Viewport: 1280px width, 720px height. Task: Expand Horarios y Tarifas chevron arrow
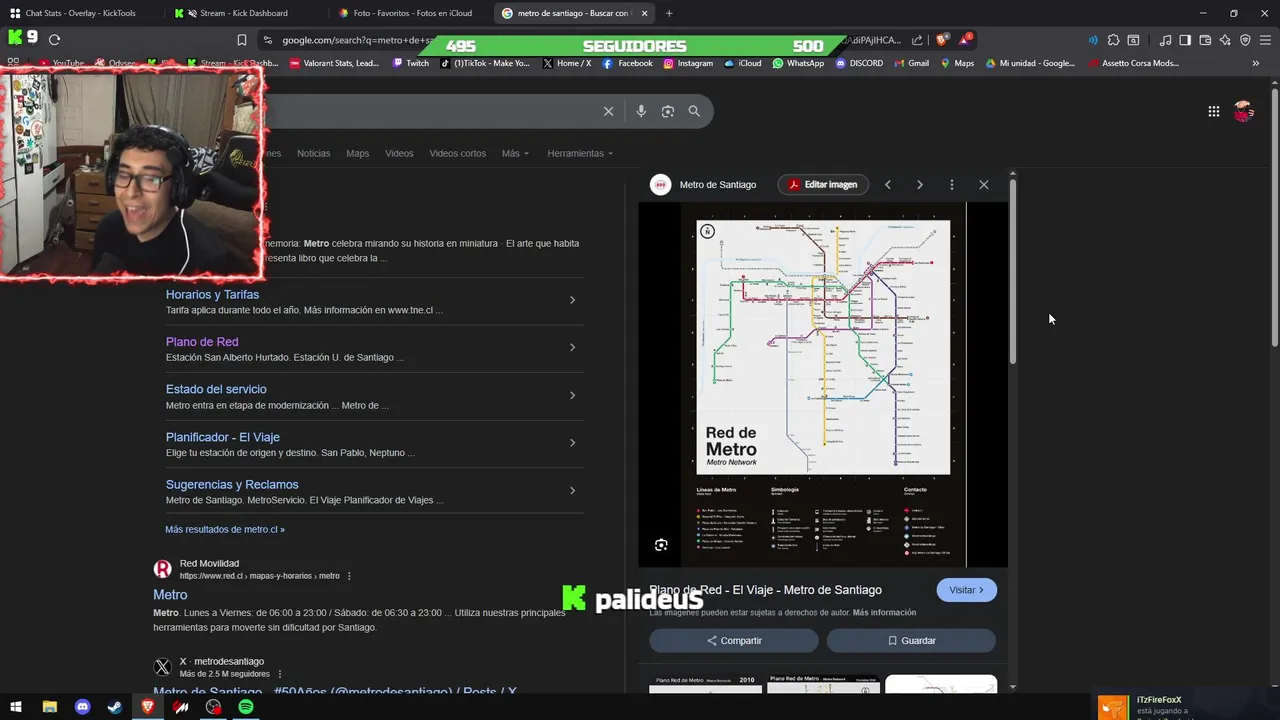[572, 300]
